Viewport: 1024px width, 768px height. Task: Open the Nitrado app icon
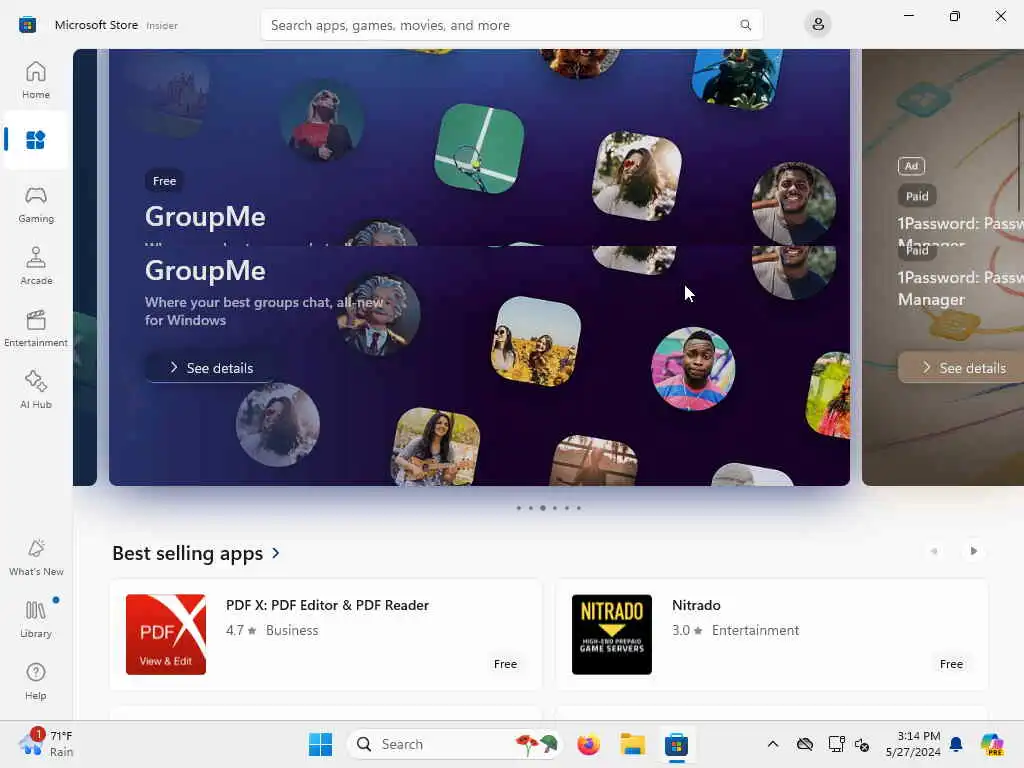click(611, 634)
